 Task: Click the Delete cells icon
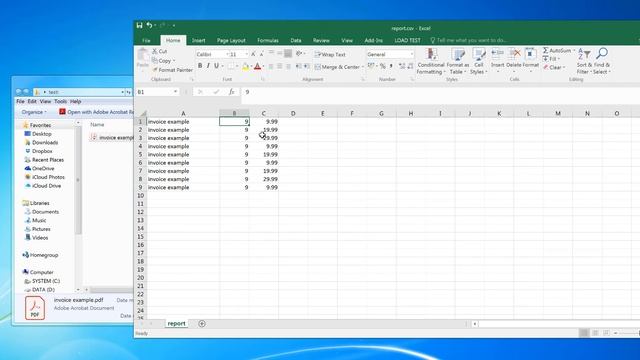point(514,53)
